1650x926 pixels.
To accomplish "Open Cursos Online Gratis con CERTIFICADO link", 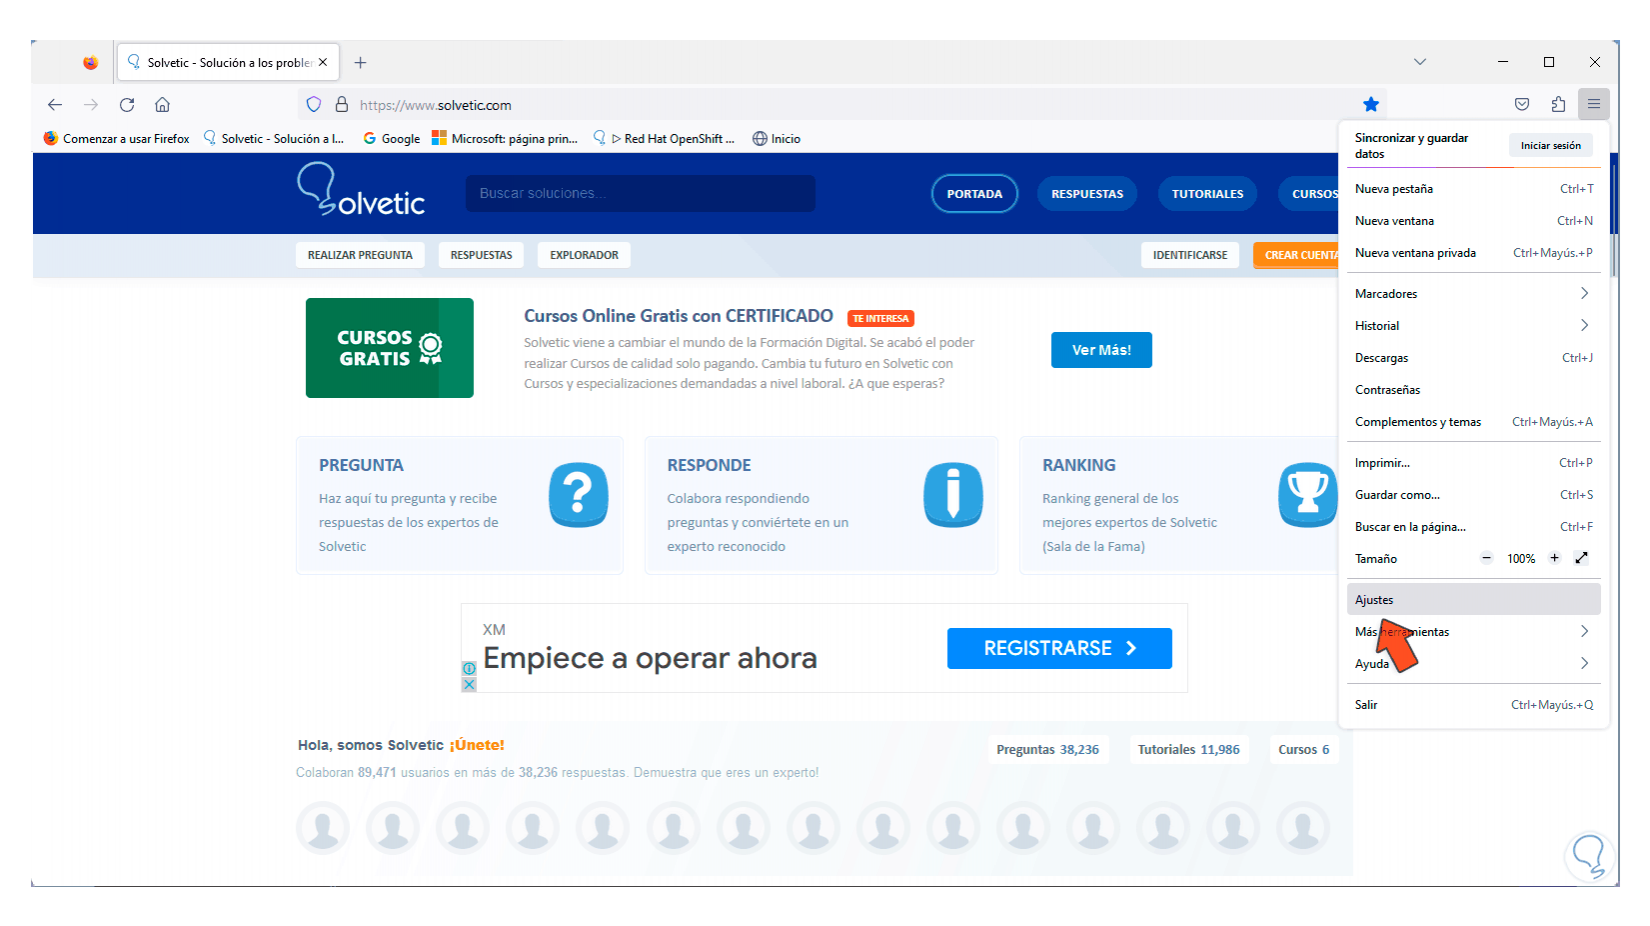I will tap(678, 316).
